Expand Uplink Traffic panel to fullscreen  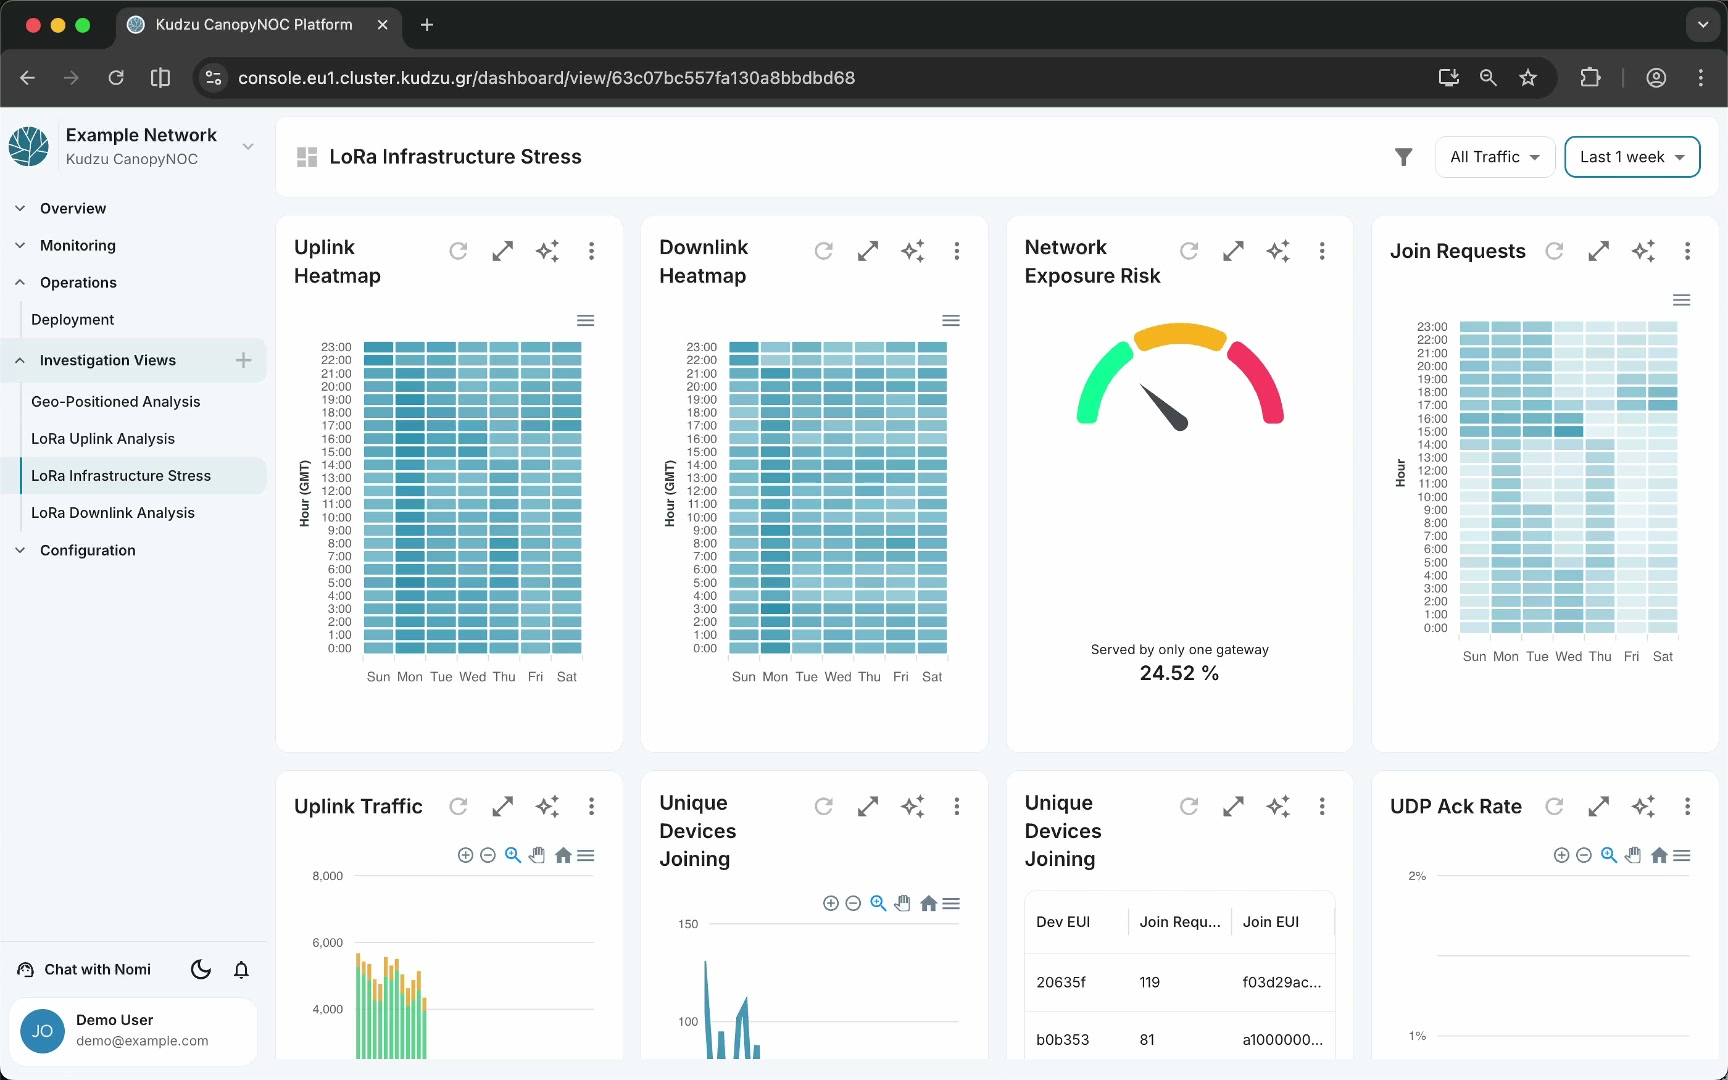(503, 806)
